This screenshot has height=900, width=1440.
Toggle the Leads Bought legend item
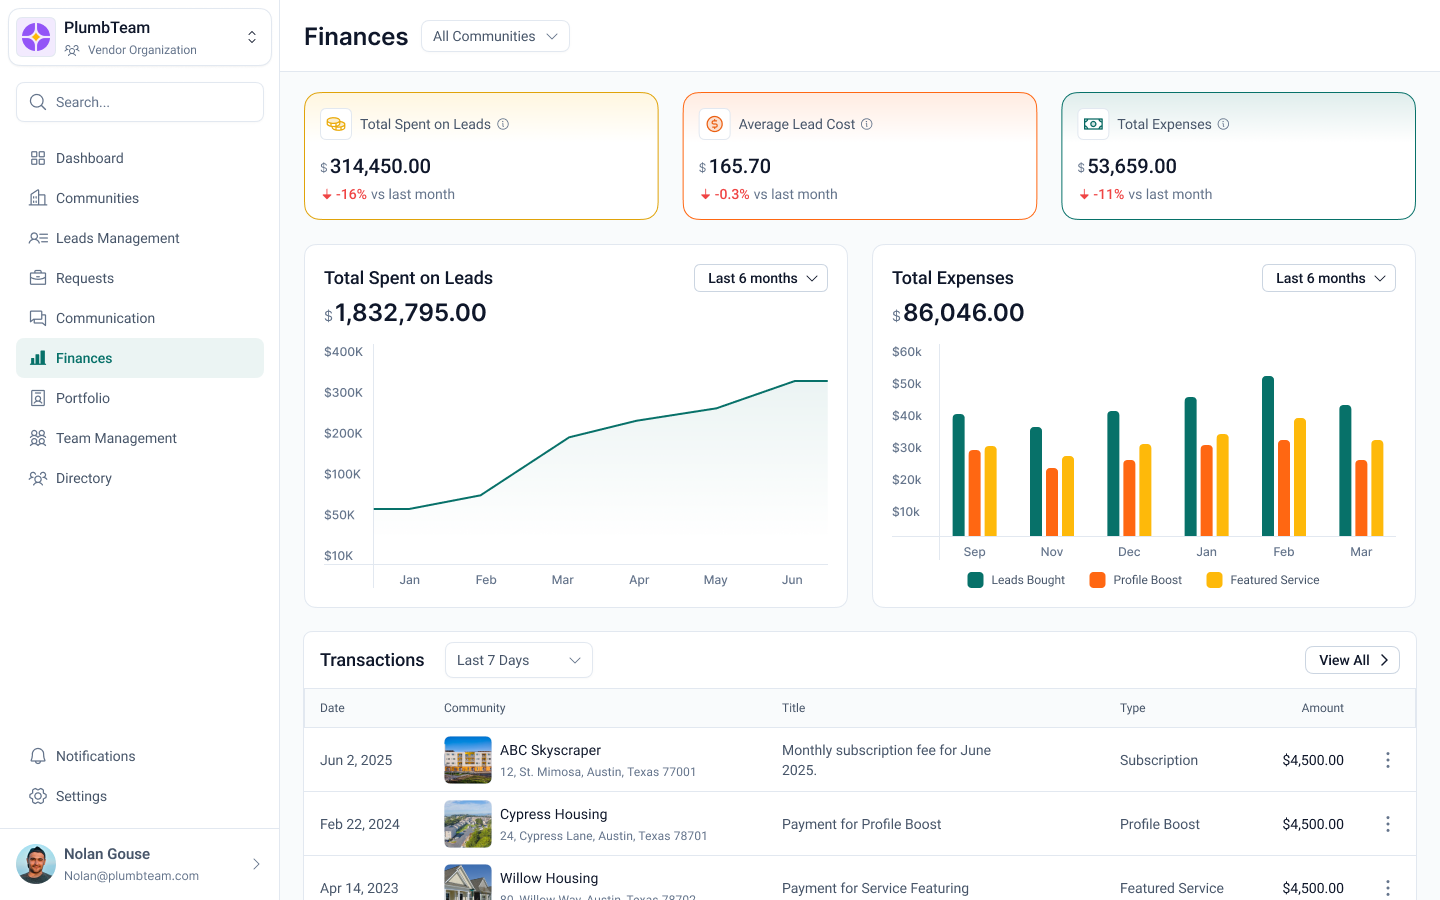coord(1016,580)
